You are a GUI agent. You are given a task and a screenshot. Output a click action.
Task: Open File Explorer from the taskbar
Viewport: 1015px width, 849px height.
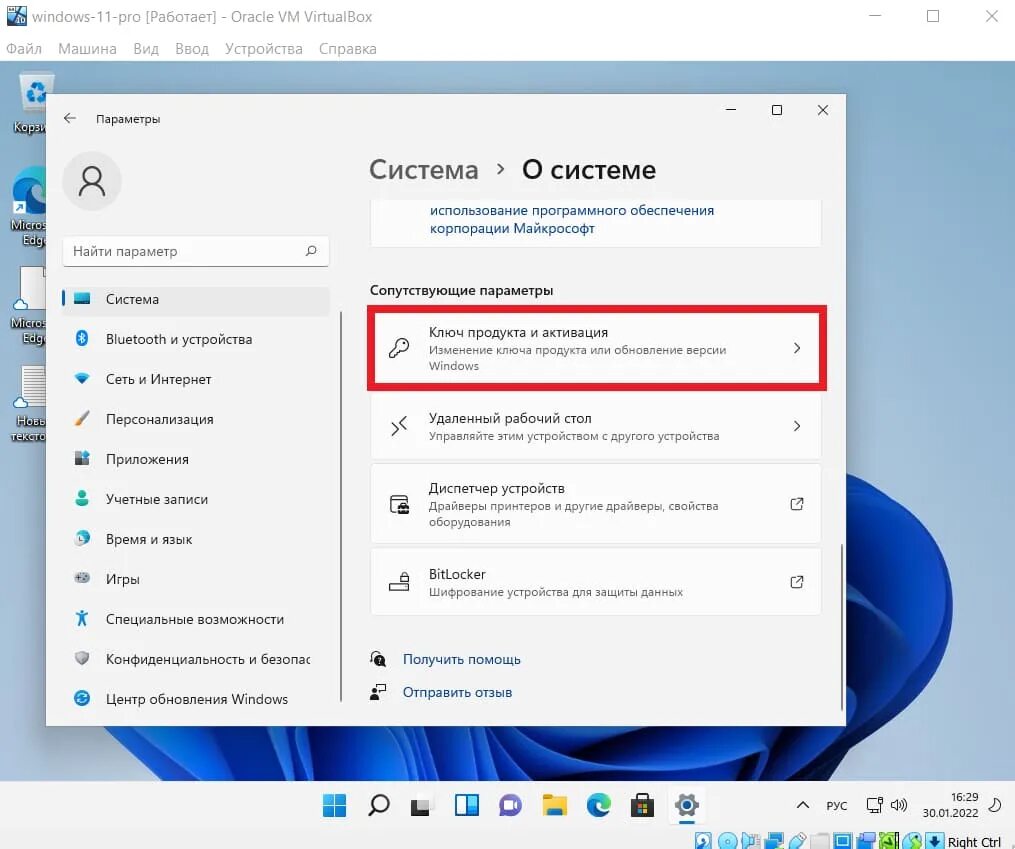point(555,806)
